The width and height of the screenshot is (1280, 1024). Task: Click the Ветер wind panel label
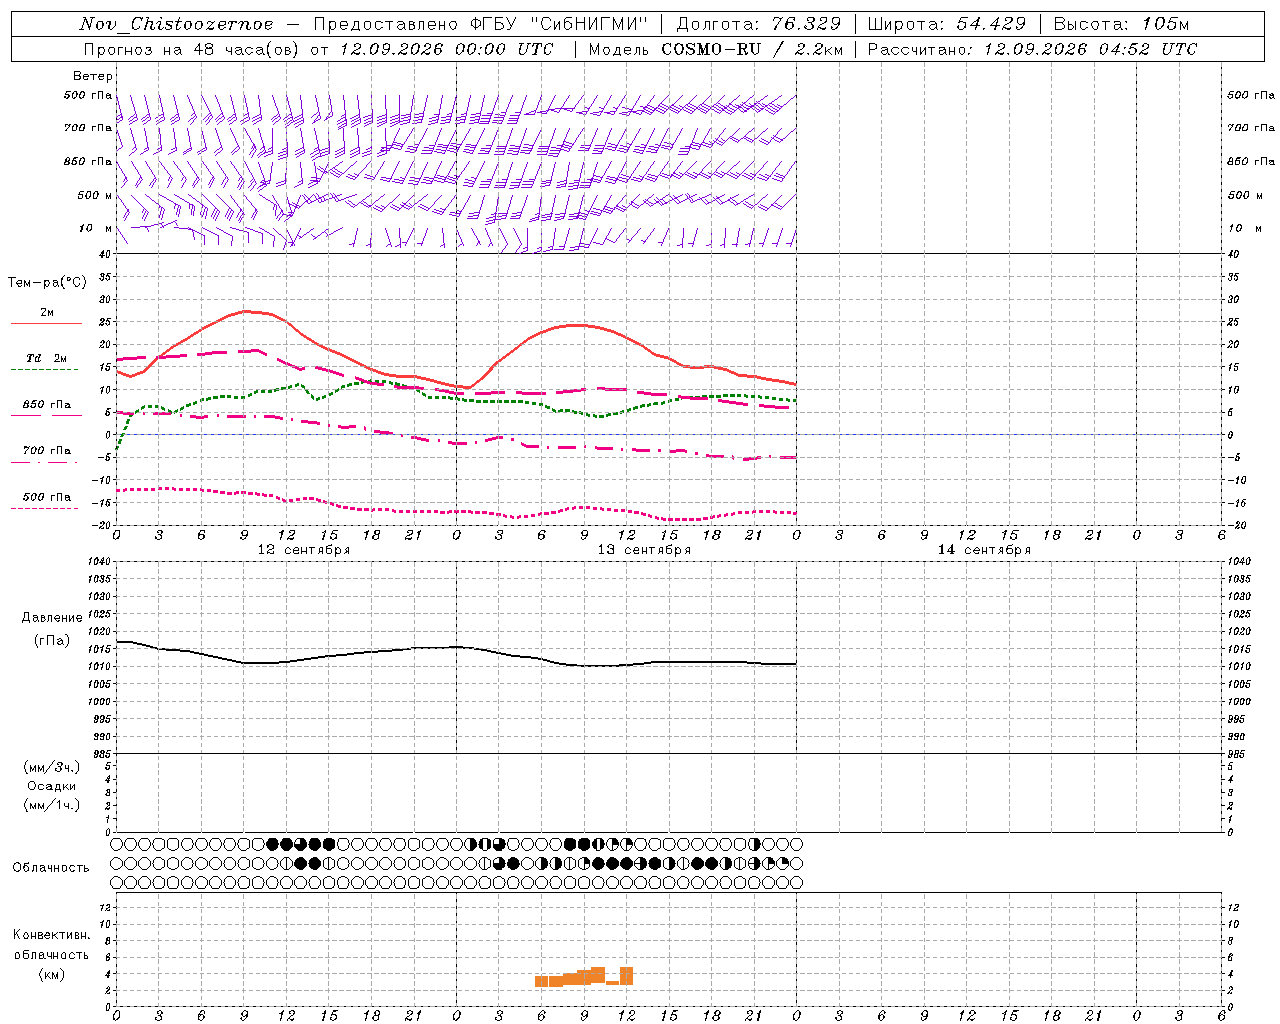click(x=93, y=76)
